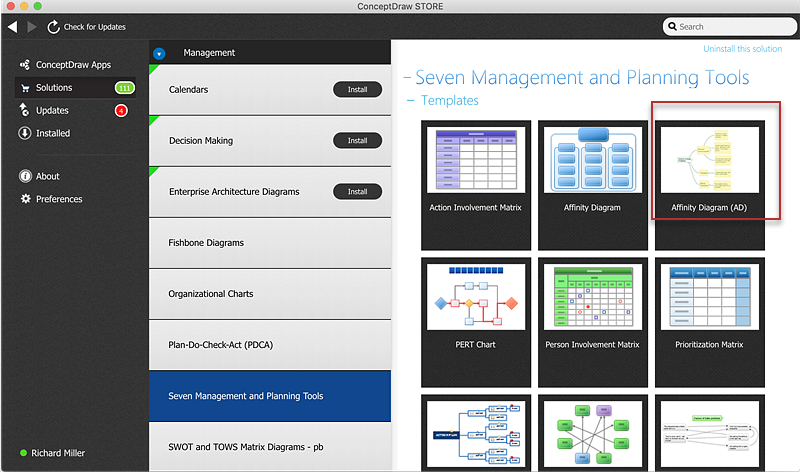Select Fishbone Diagrams solution
The height and width of the screenshot is (472, 800).
click(x=270, y=243)
